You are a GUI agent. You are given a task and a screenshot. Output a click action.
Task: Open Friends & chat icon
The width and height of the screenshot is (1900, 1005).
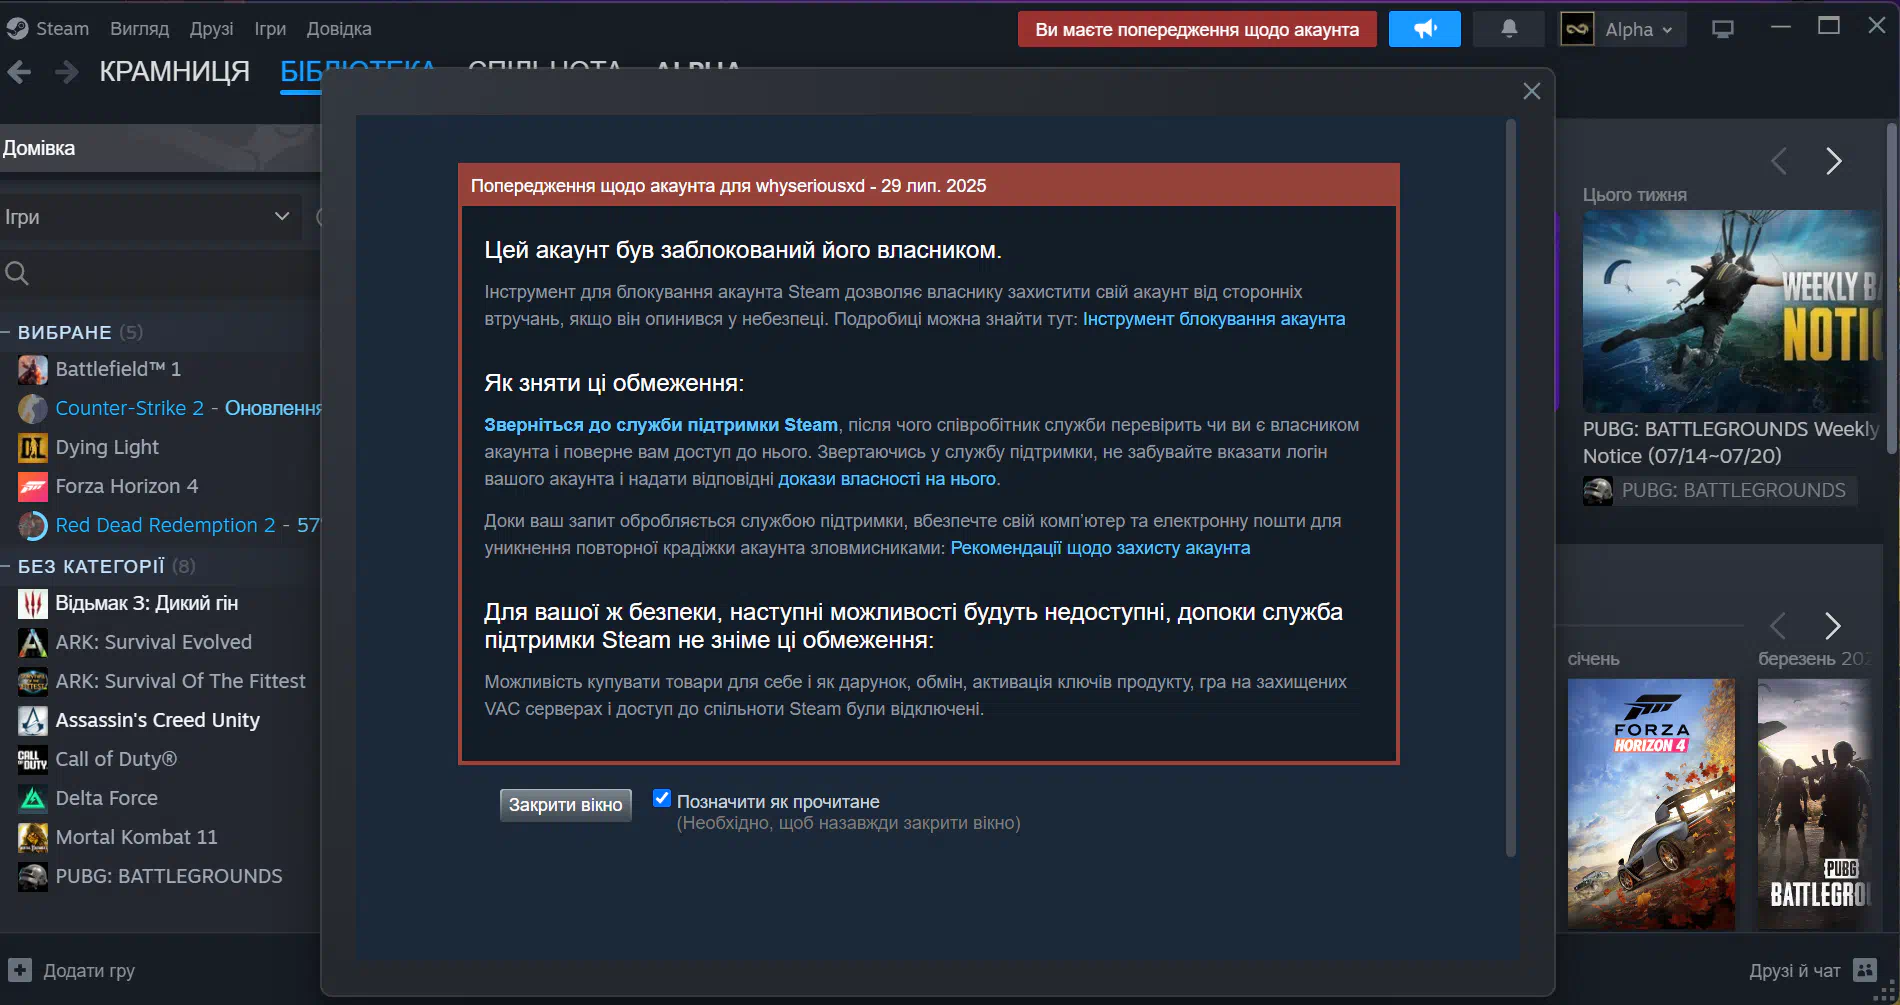[1864, 970]
